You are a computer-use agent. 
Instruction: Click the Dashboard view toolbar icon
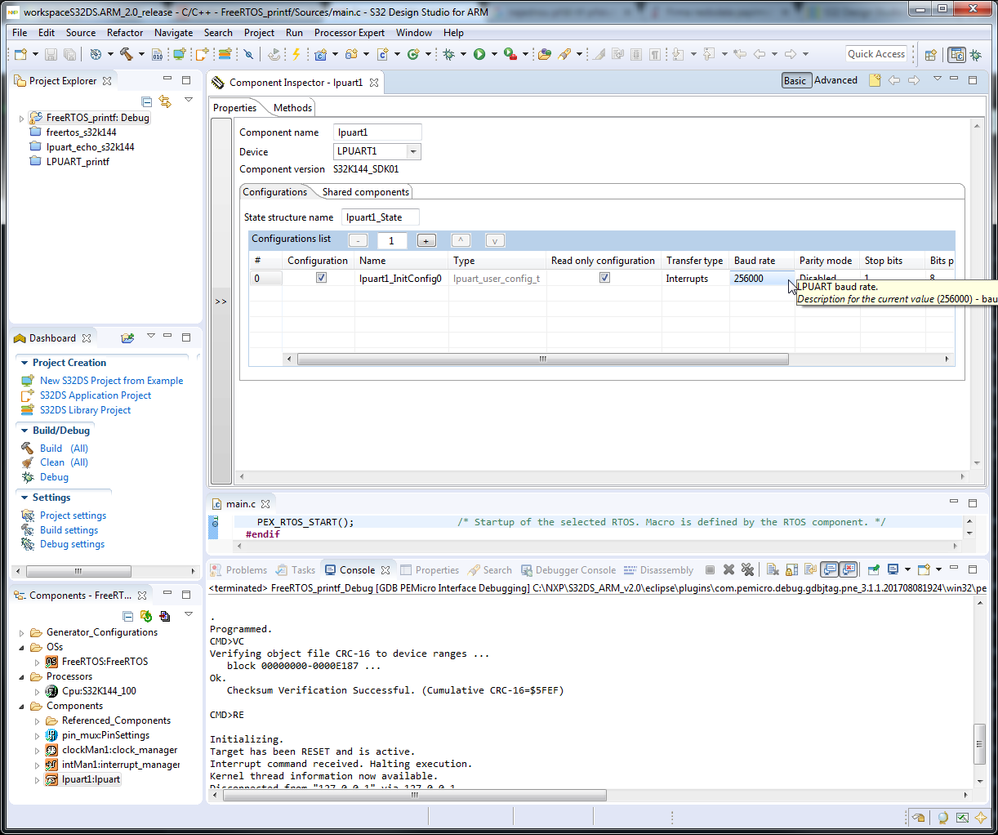[x=127, y=338]
